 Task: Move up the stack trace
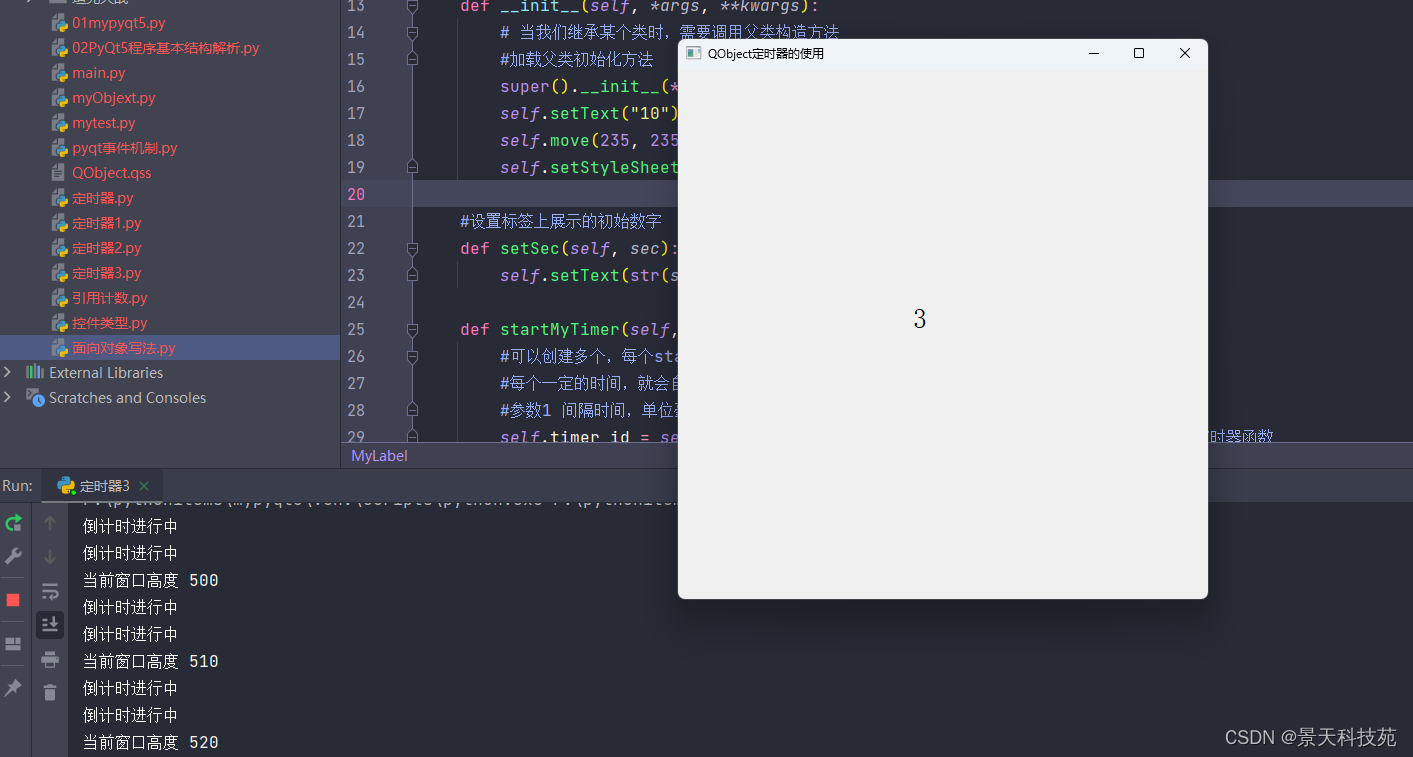[x=50, y=523]
